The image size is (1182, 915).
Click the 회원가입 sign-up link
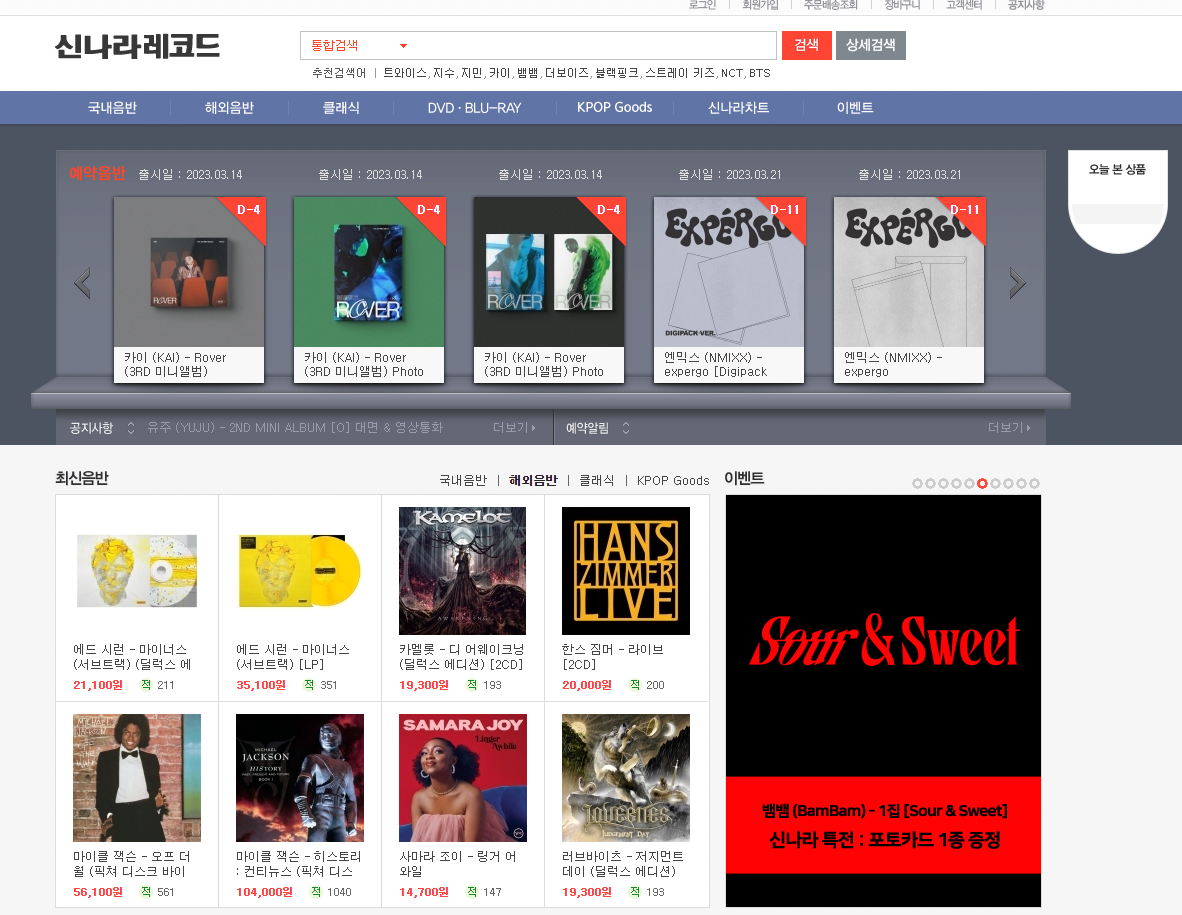click(x=760, y=5)
